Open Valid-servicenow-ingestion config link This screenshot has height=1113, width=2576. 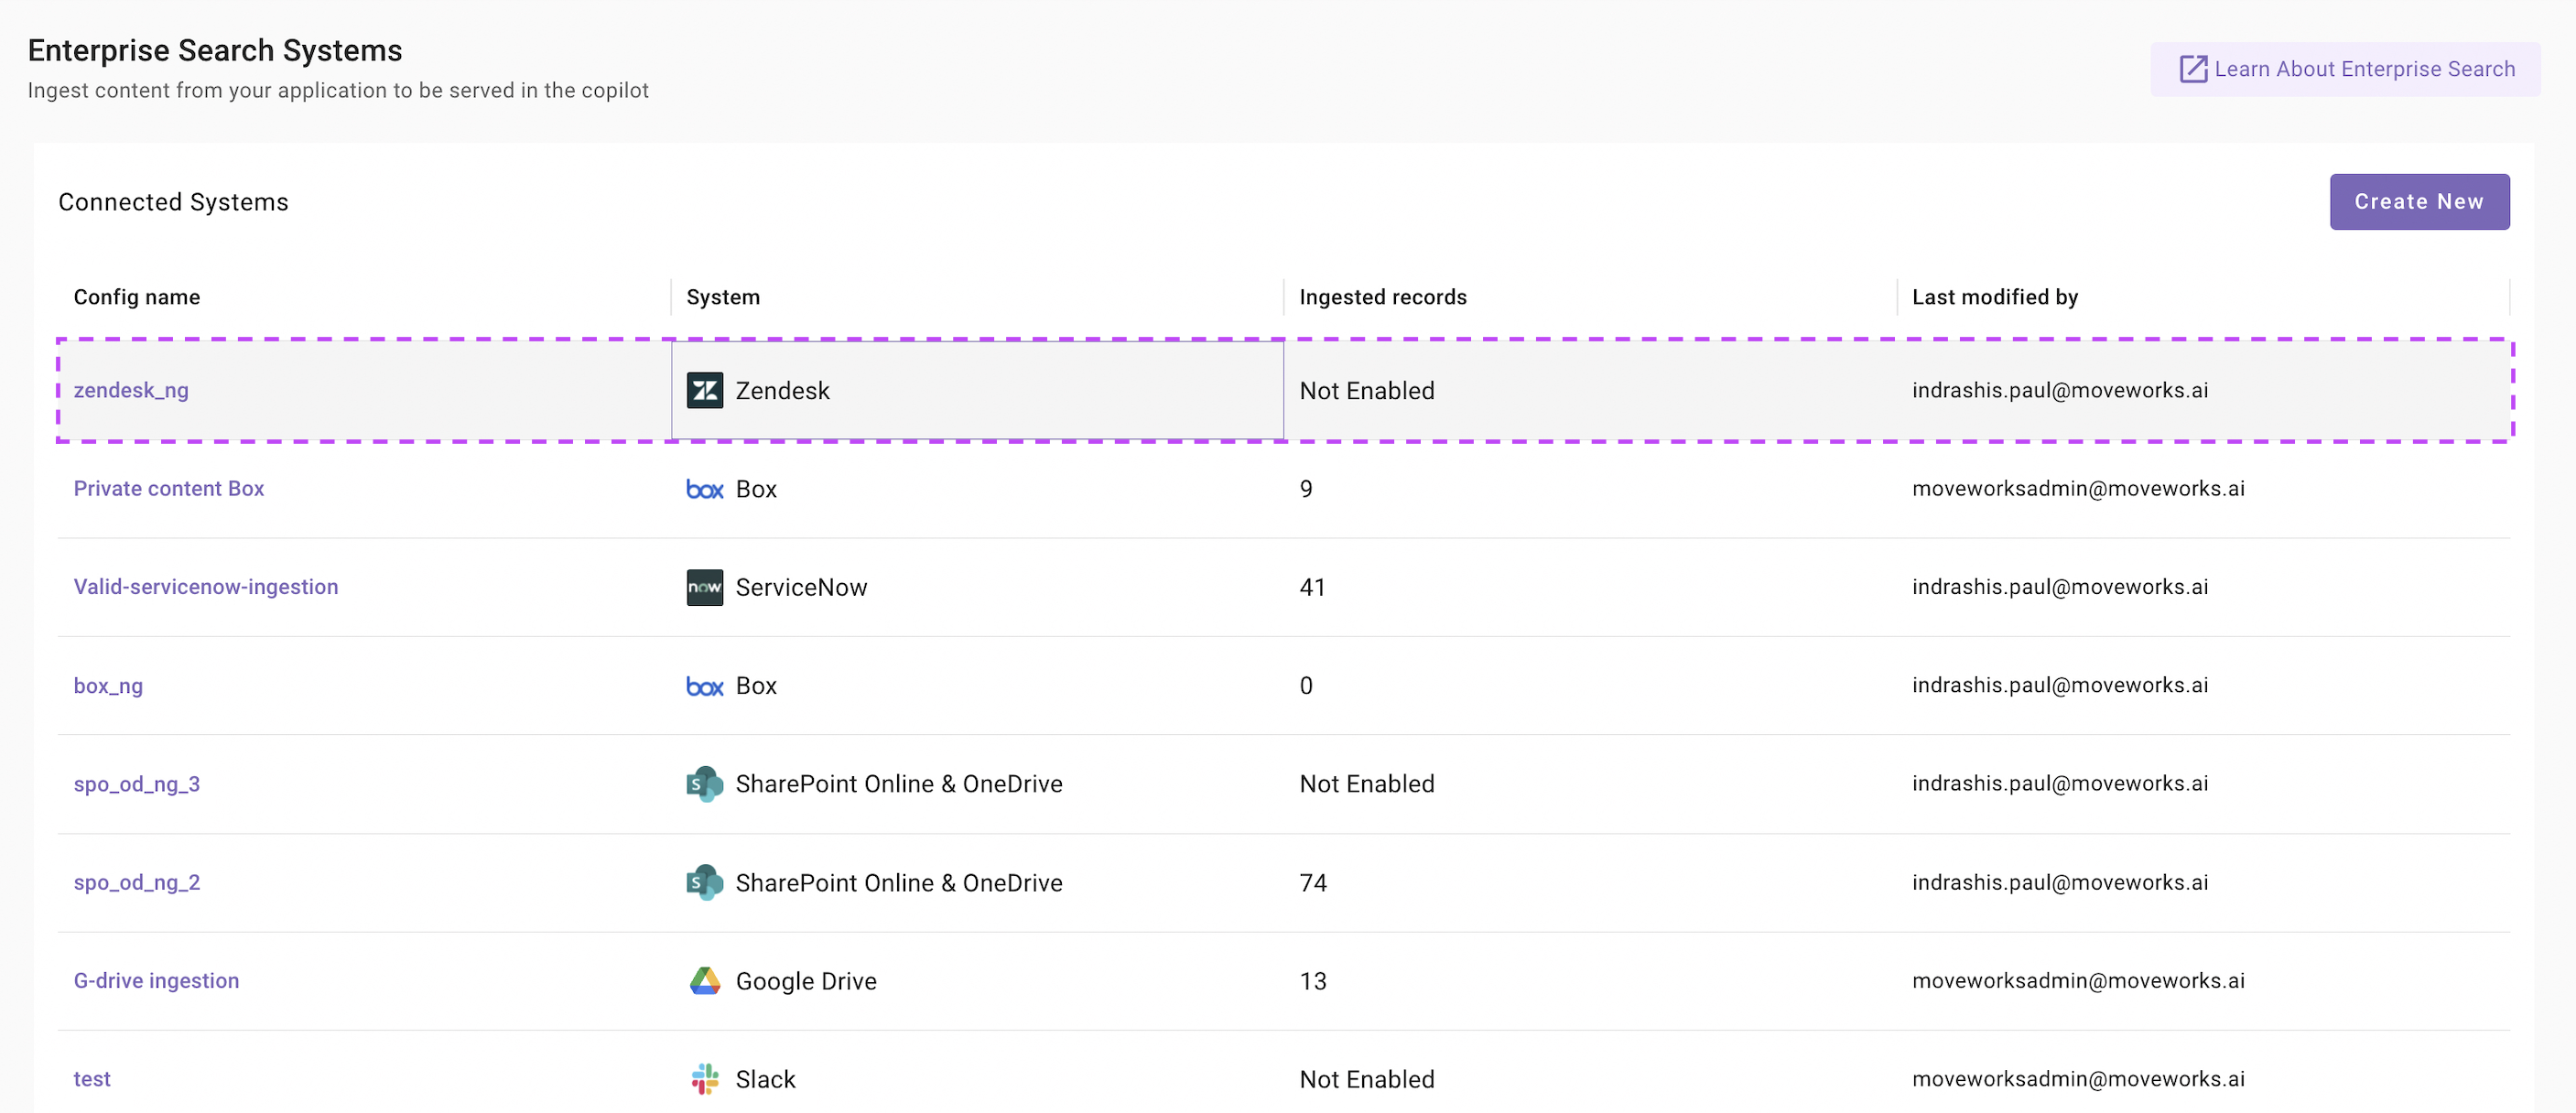(206, 587)
